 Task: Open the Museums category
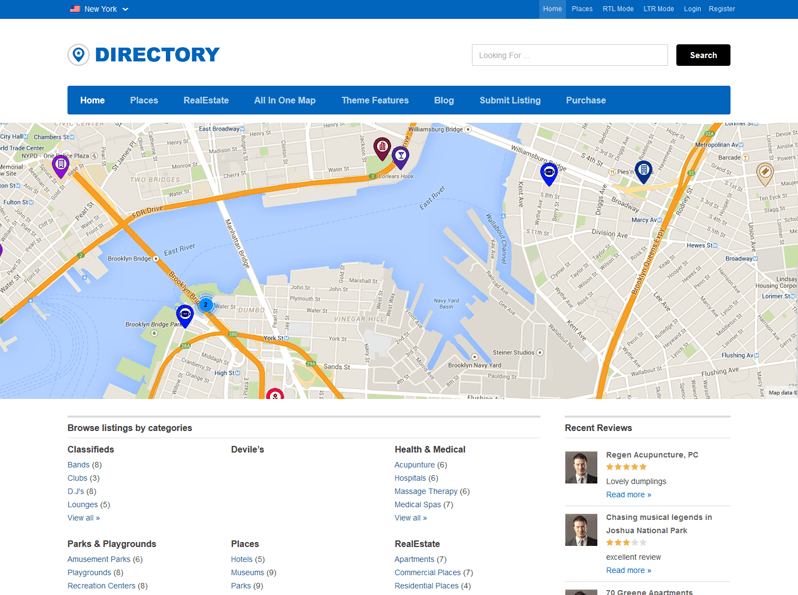point(247,572)
